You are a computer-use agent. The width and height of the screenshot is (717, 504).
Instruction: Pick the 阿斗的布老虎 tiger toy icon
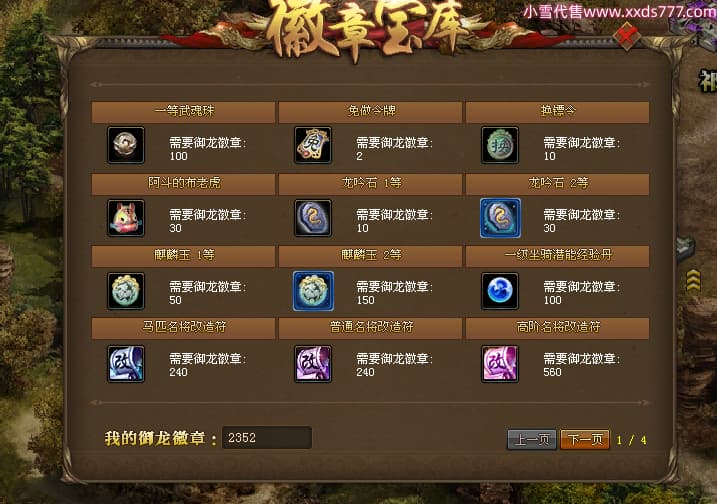pos(126,218)
